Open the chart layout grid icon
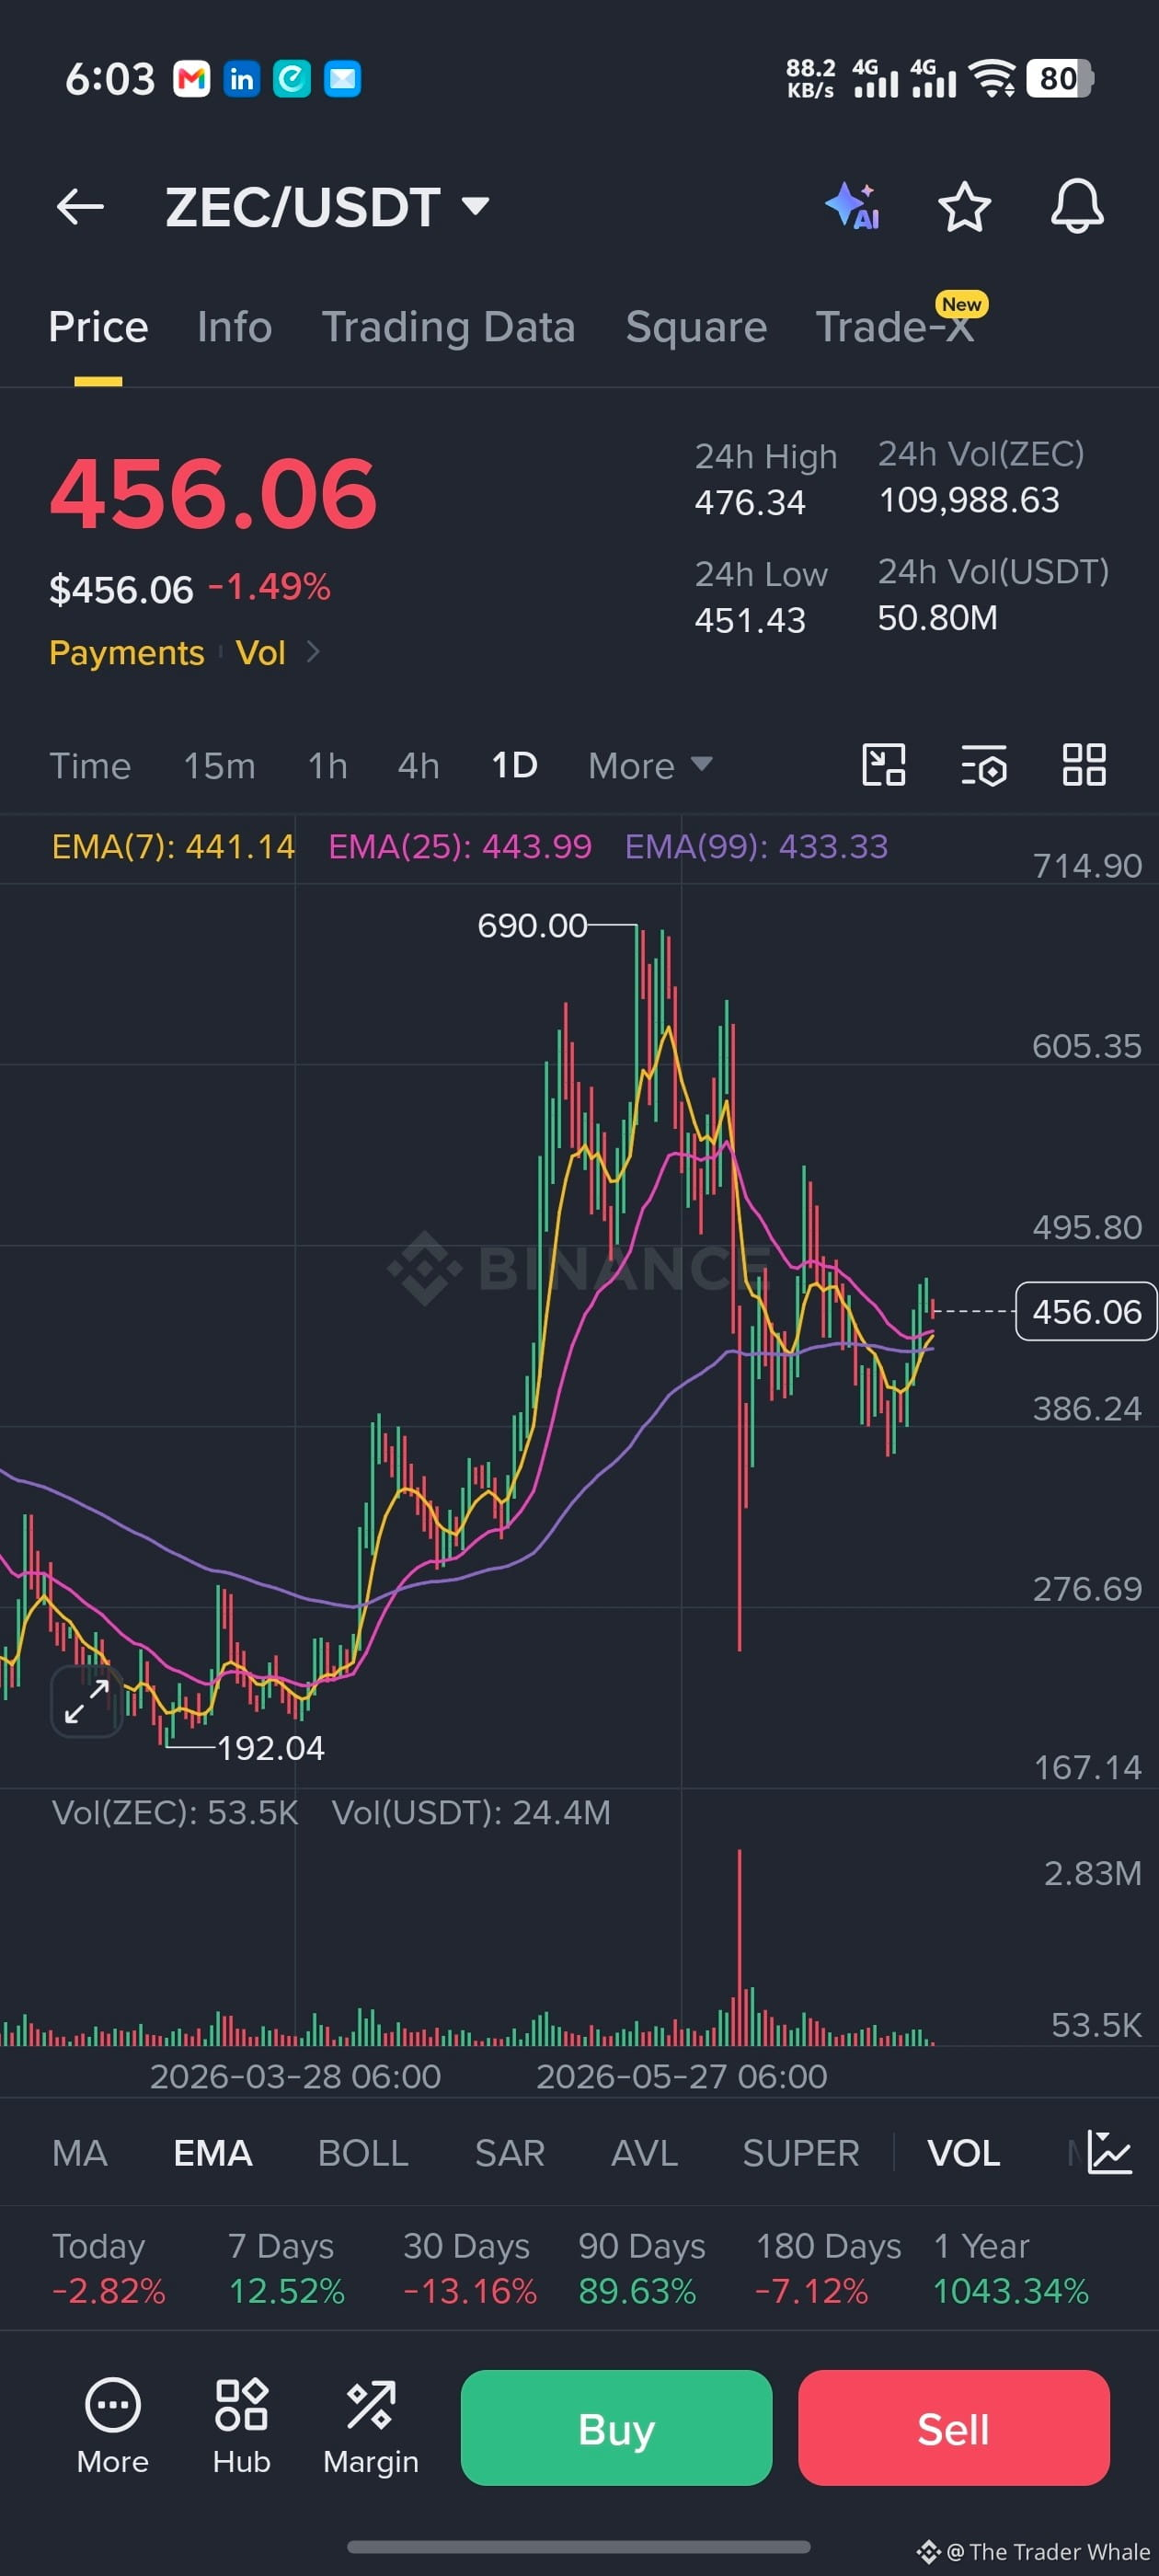Viewport: 1159px width, 2576px height. pos(1084,765)
